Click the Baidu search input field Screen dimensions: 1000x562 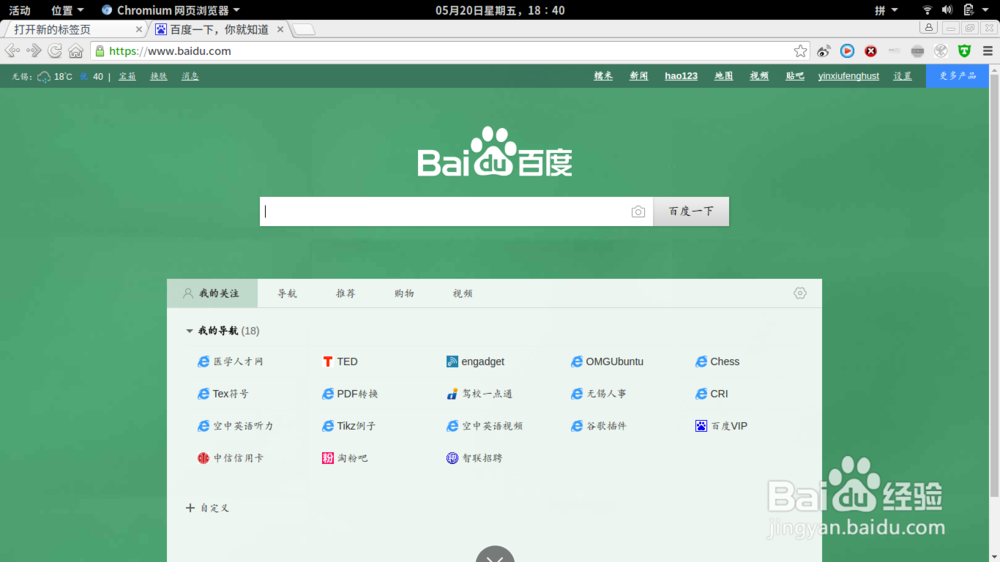click(445, 211)
